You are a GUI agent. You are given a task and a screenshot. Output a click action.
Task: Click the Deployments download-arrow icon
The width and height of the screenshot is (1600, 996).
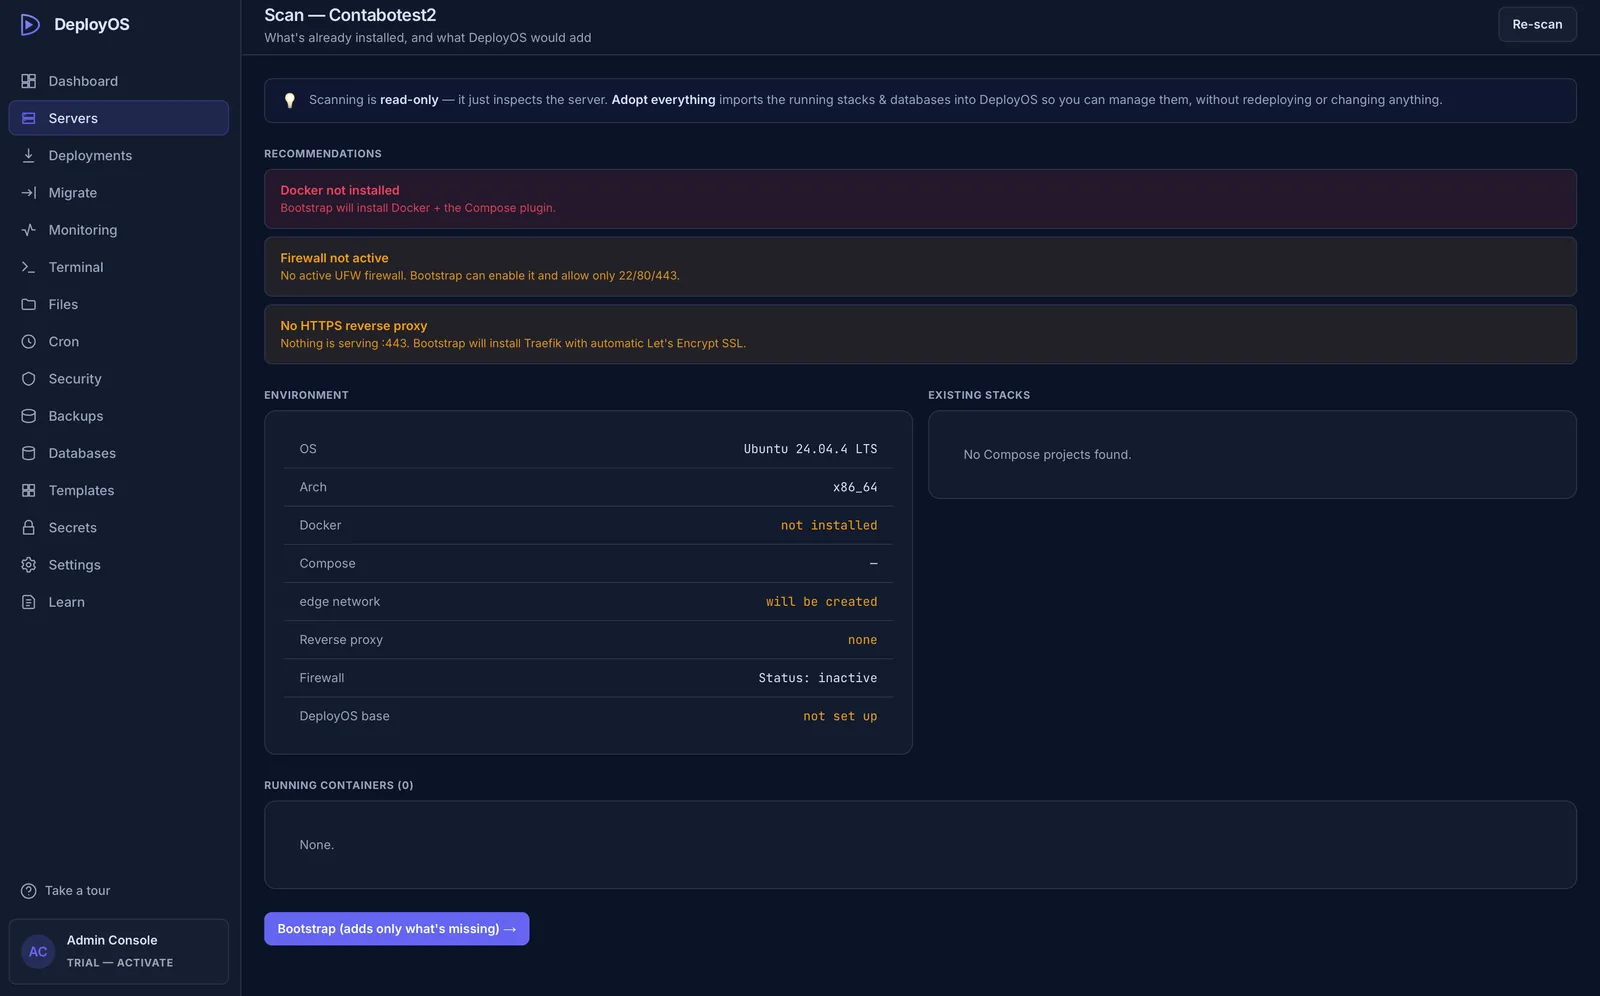[x=29, y=155]
